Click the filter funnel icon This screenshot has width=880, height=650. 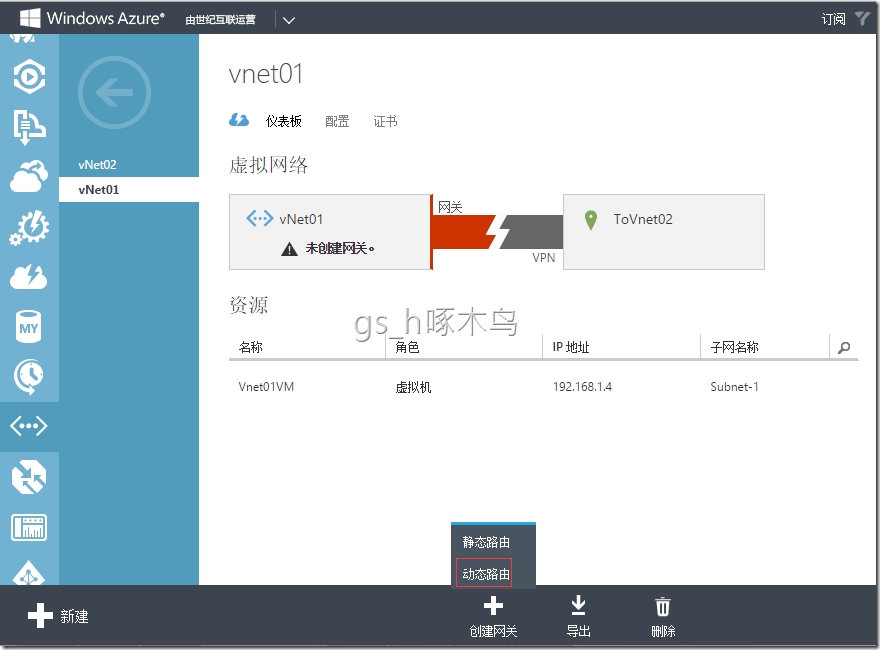point(862,19)
